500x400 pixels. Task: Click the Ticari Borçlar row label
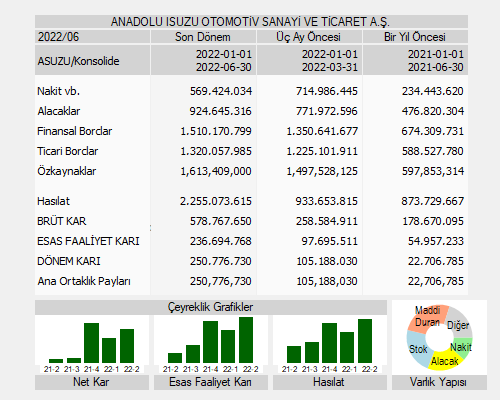[68, 151]
